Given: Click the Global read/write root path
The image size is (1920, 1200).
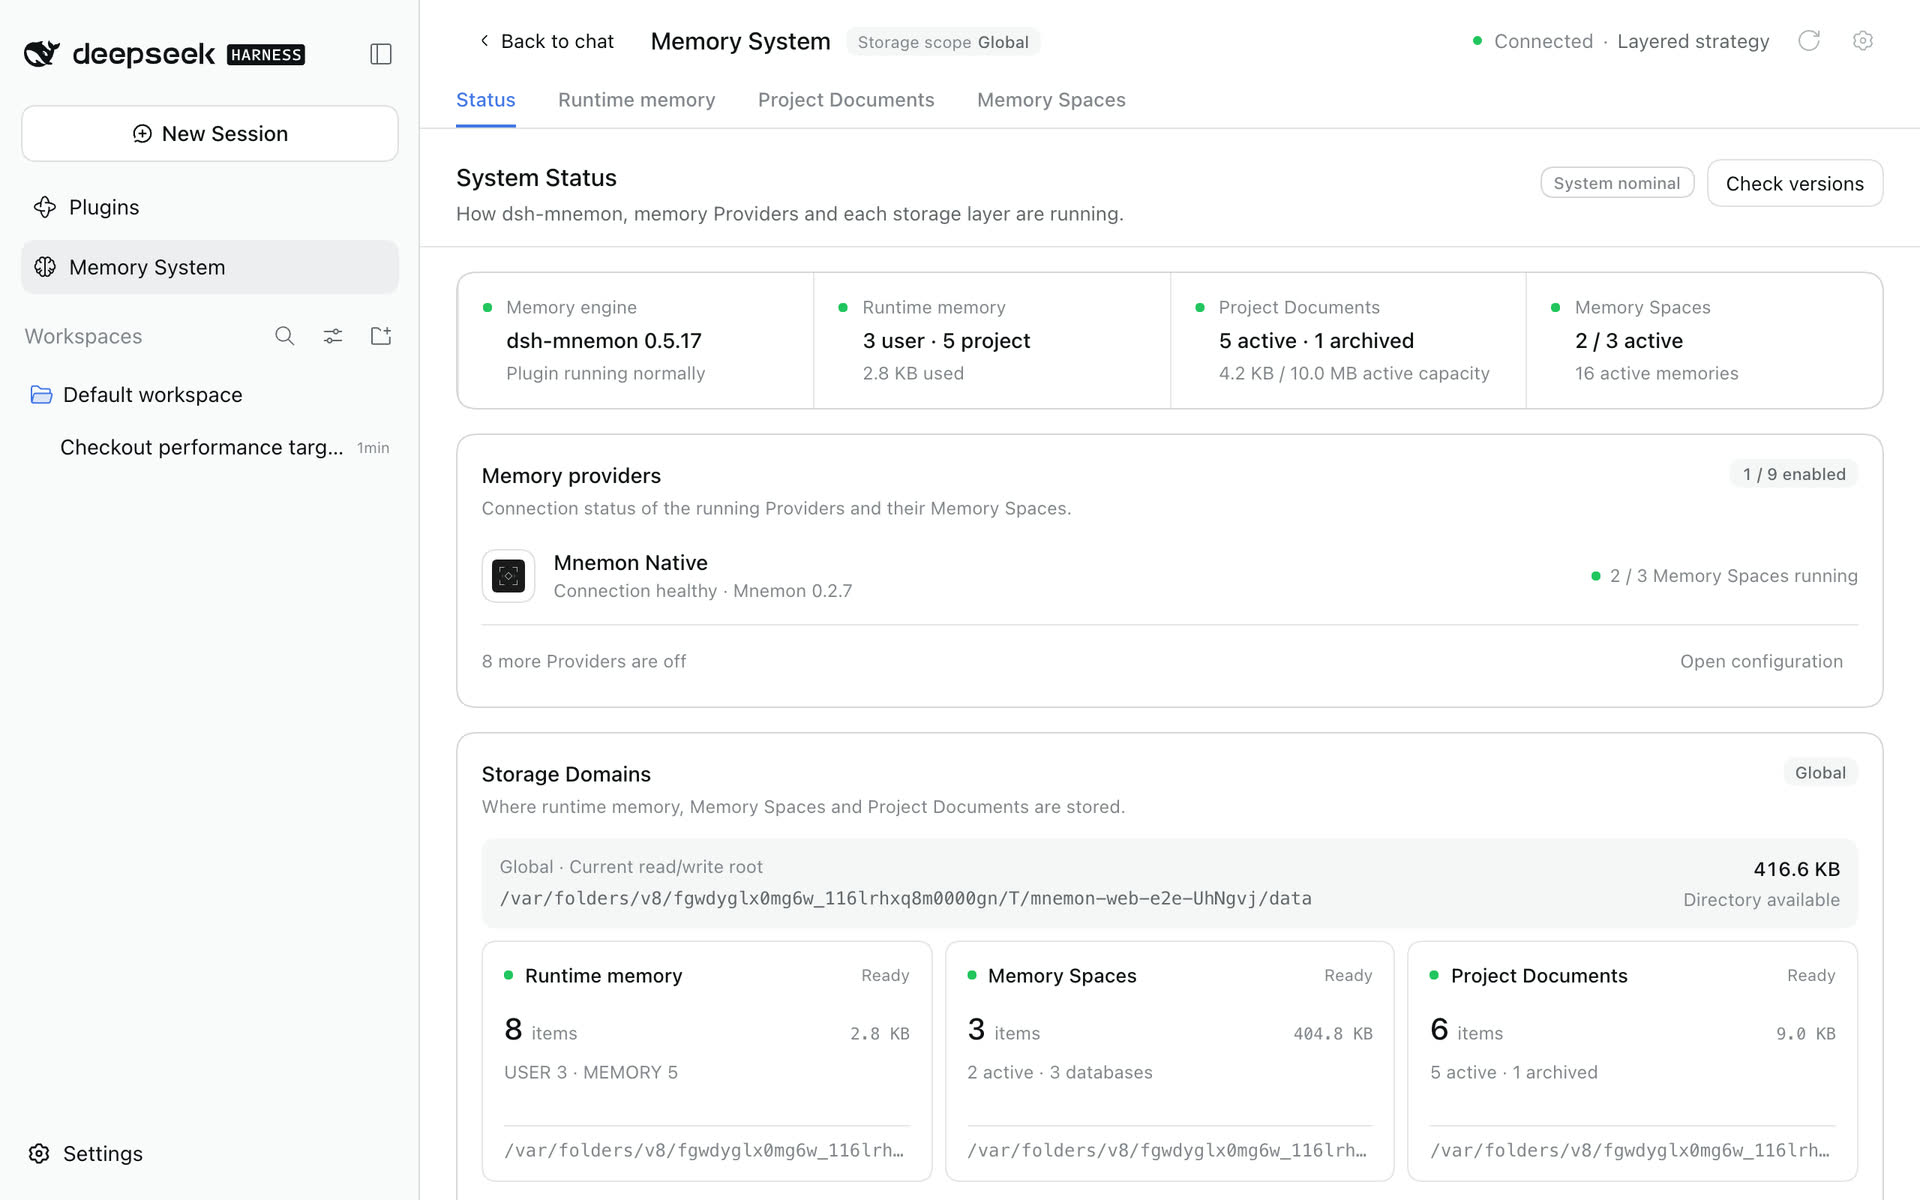Looking at the screenshot, I should [906, 898].
